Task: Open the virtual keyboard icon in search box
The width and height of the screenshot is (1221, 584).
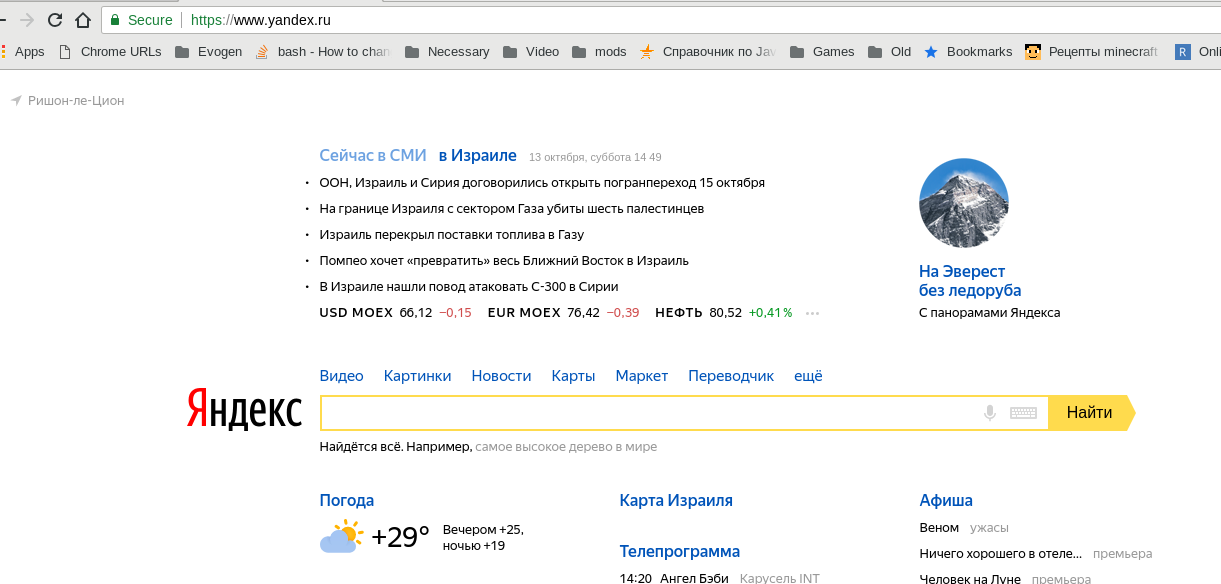Action: (x=1023, y=413)
